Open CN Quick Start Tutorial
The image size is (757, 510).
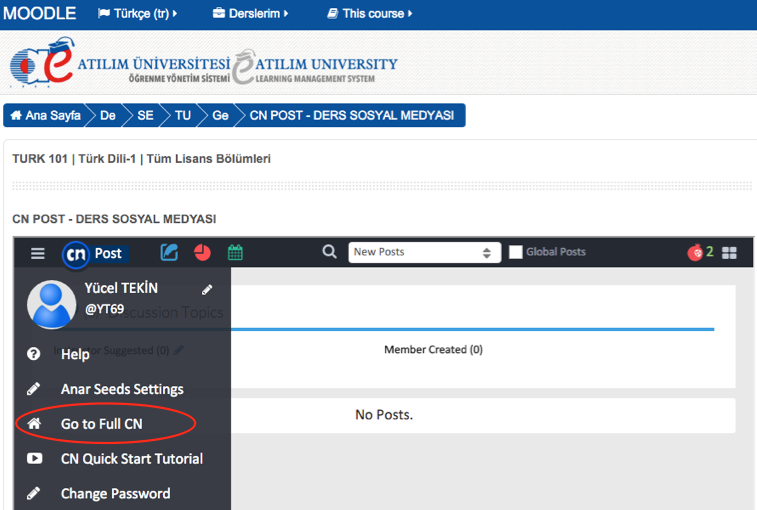pyautogui.click(x=132, y=459)
